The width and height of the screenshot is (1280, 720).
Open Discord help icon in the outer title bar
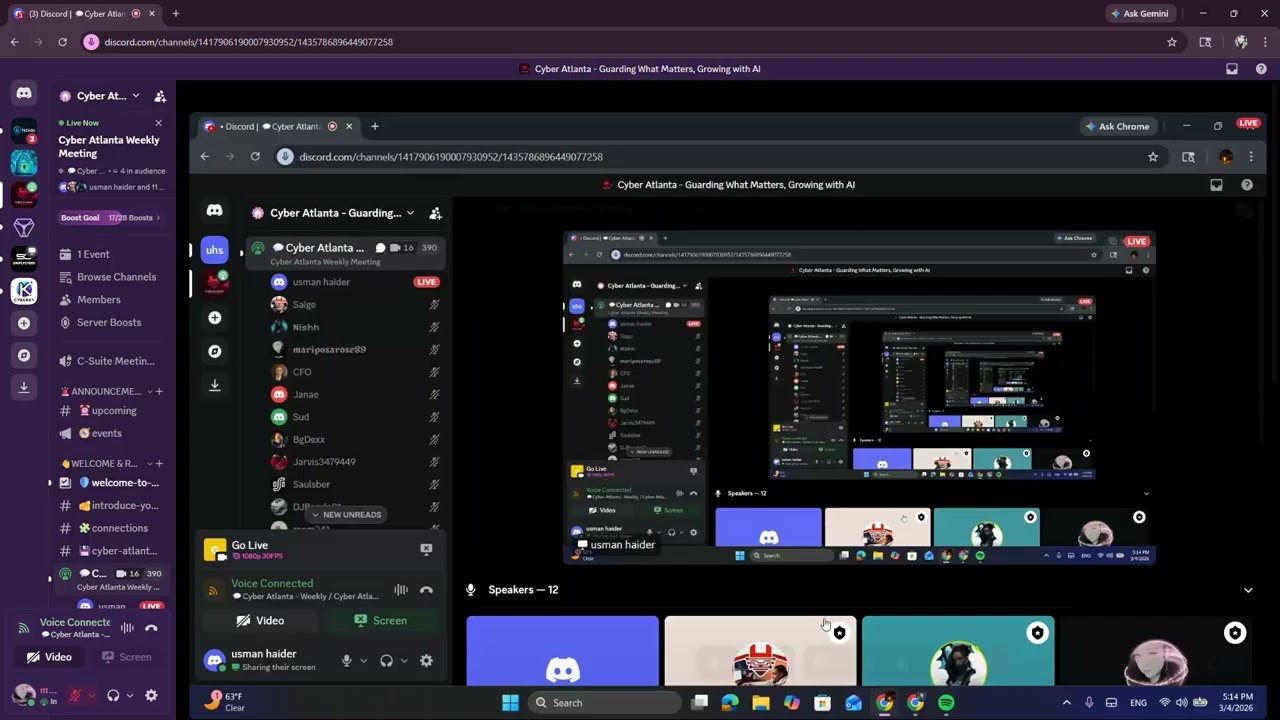(x=1261, y=69)
